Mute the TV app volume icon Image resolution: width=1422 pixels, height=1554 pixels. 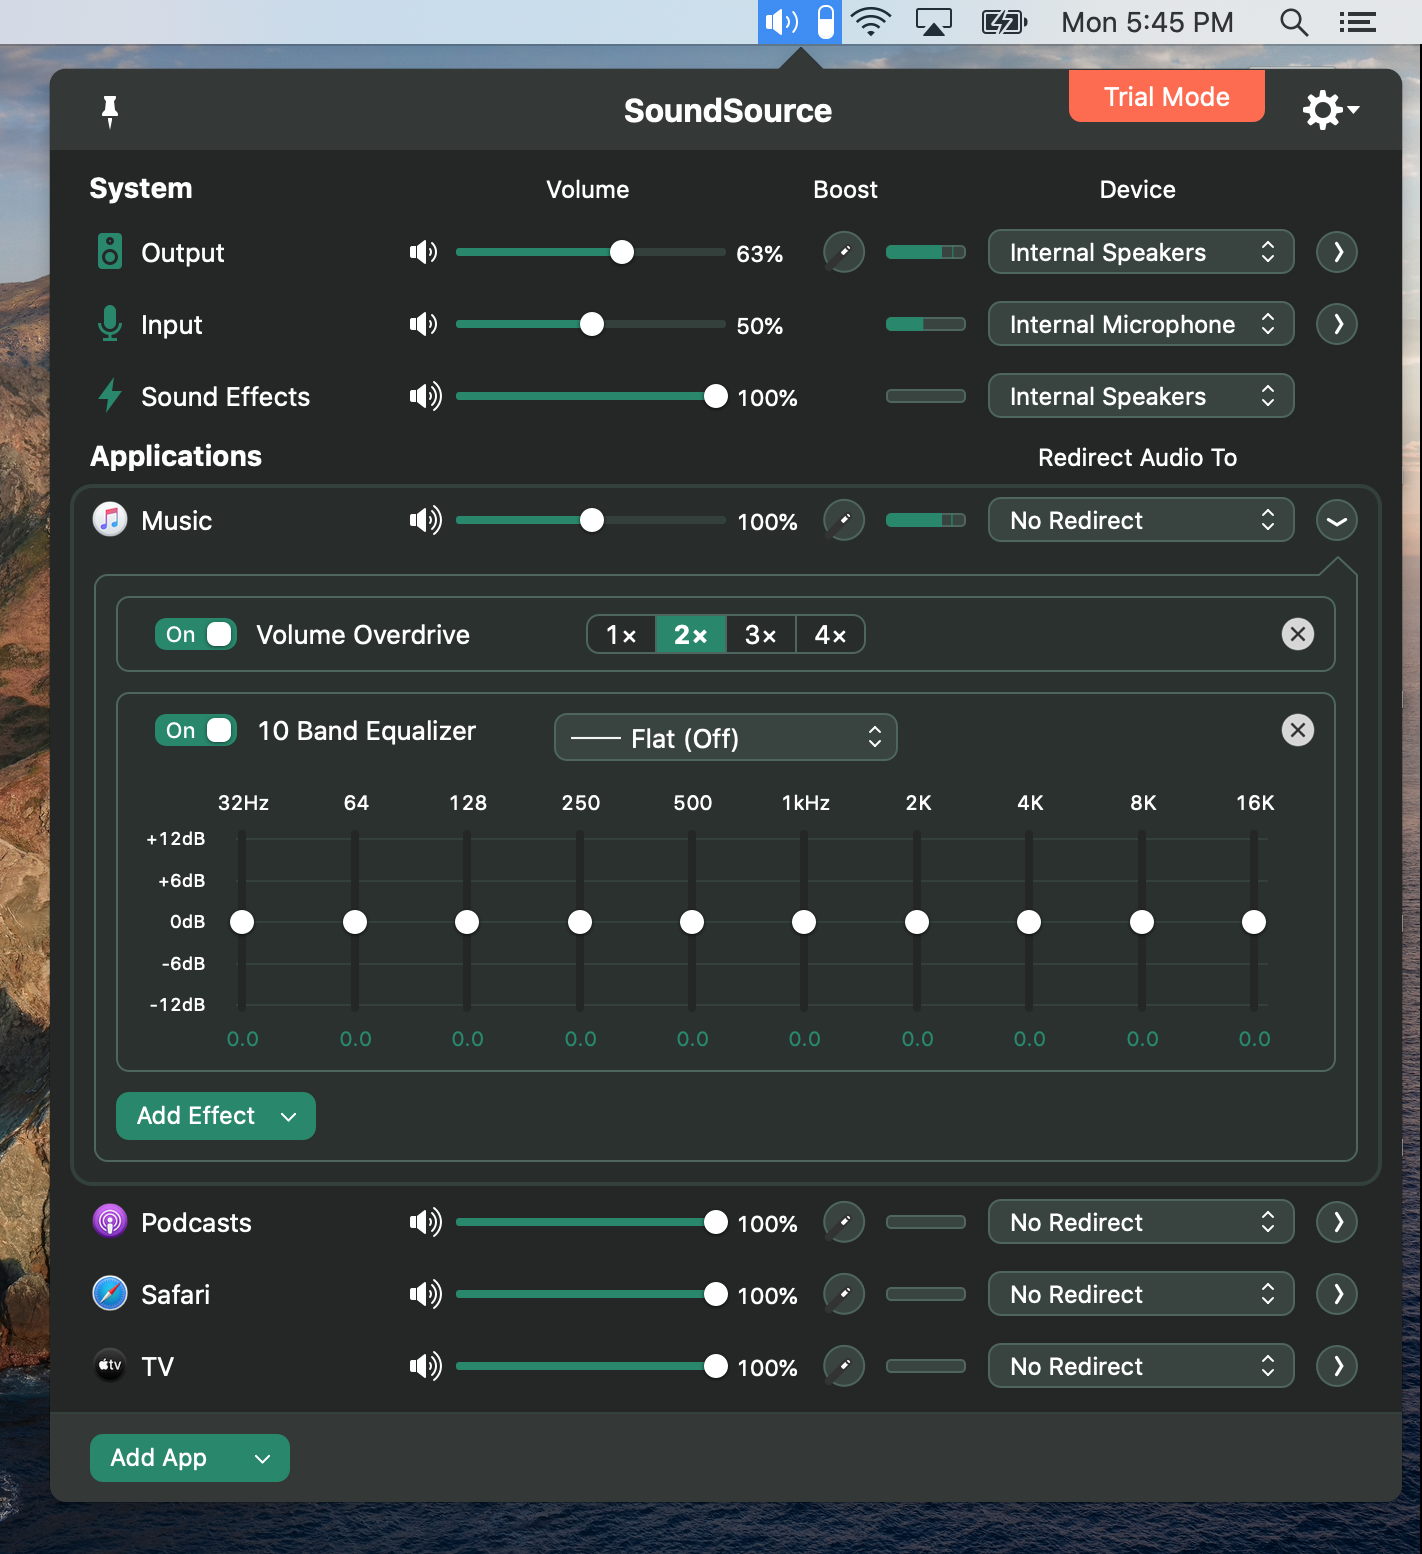pos(425,1366)
